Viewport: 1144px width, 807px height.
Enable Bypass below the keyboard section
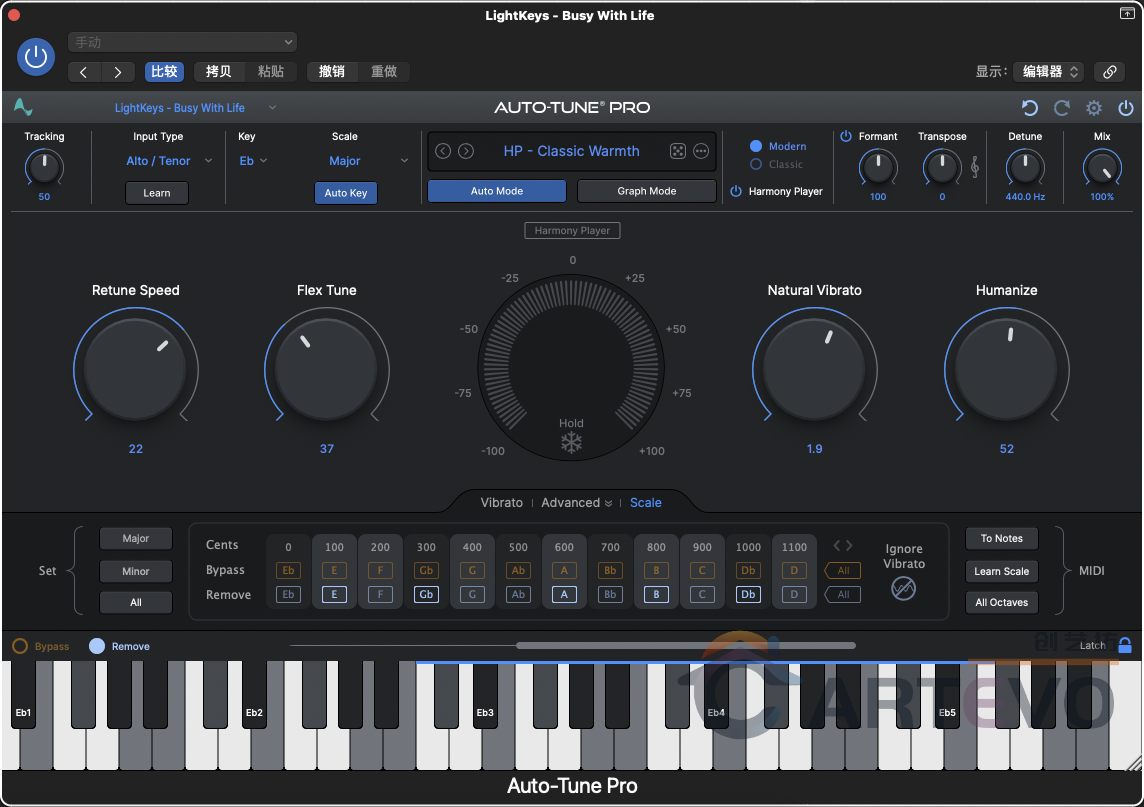[x=18, y=646]
